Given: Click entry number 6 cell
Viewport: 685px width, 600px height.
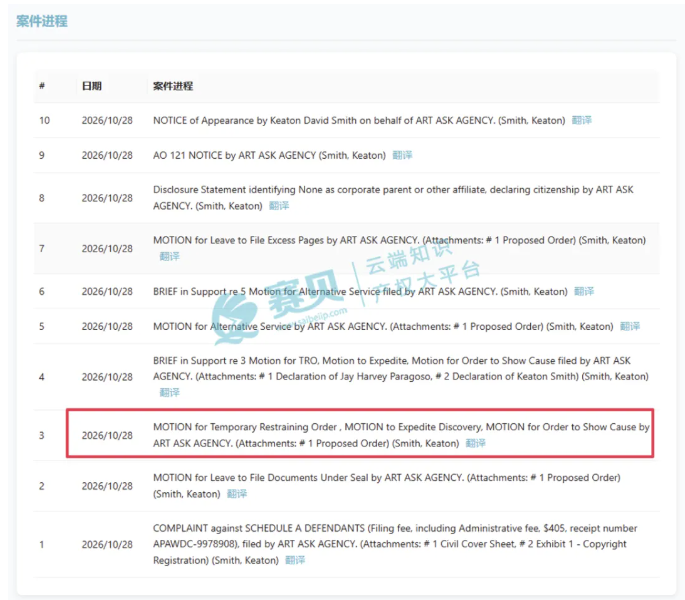Looking at the screenshot, I should point(42,291).
